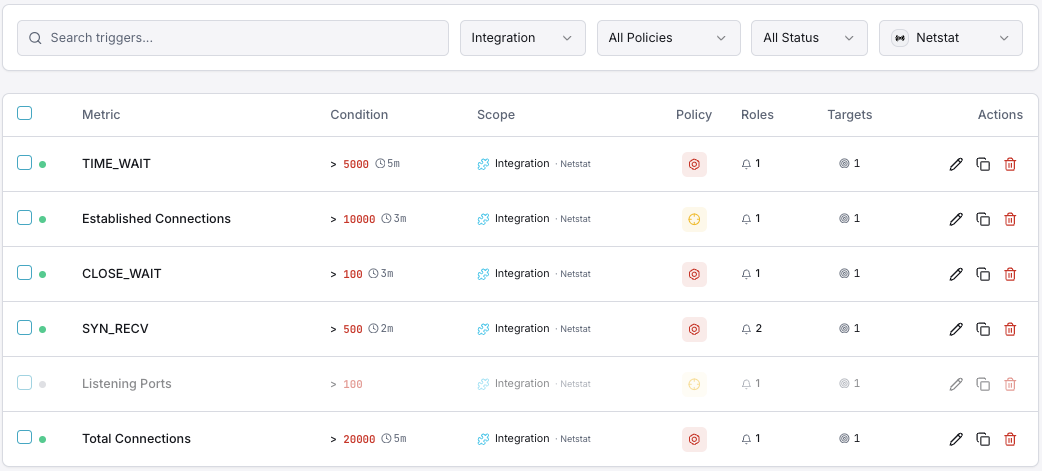The height and width of the screenshot is (471, 1042).
Task: Click the red policy icon for SYN_RECV
Action: pos(694,329)
